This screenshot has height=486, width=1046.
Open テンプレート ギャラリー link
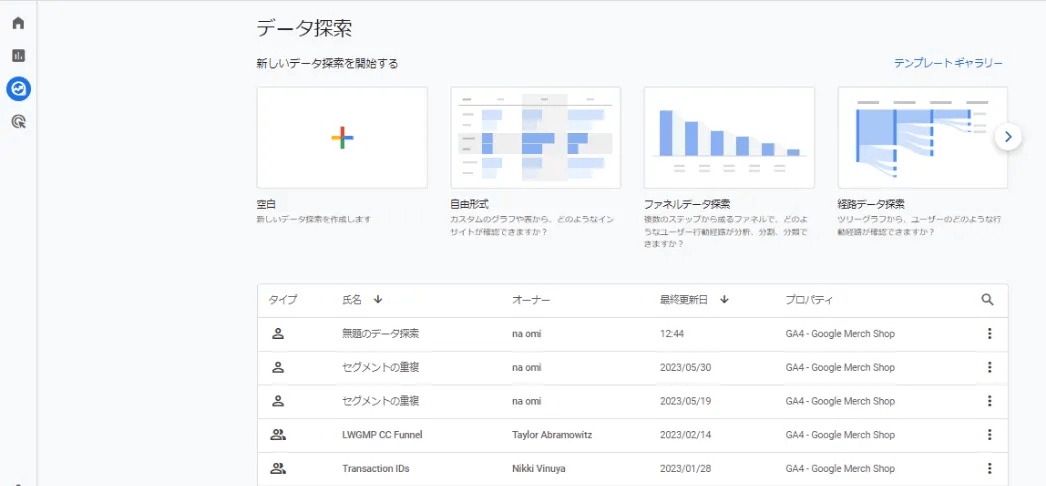coord(948,63)
